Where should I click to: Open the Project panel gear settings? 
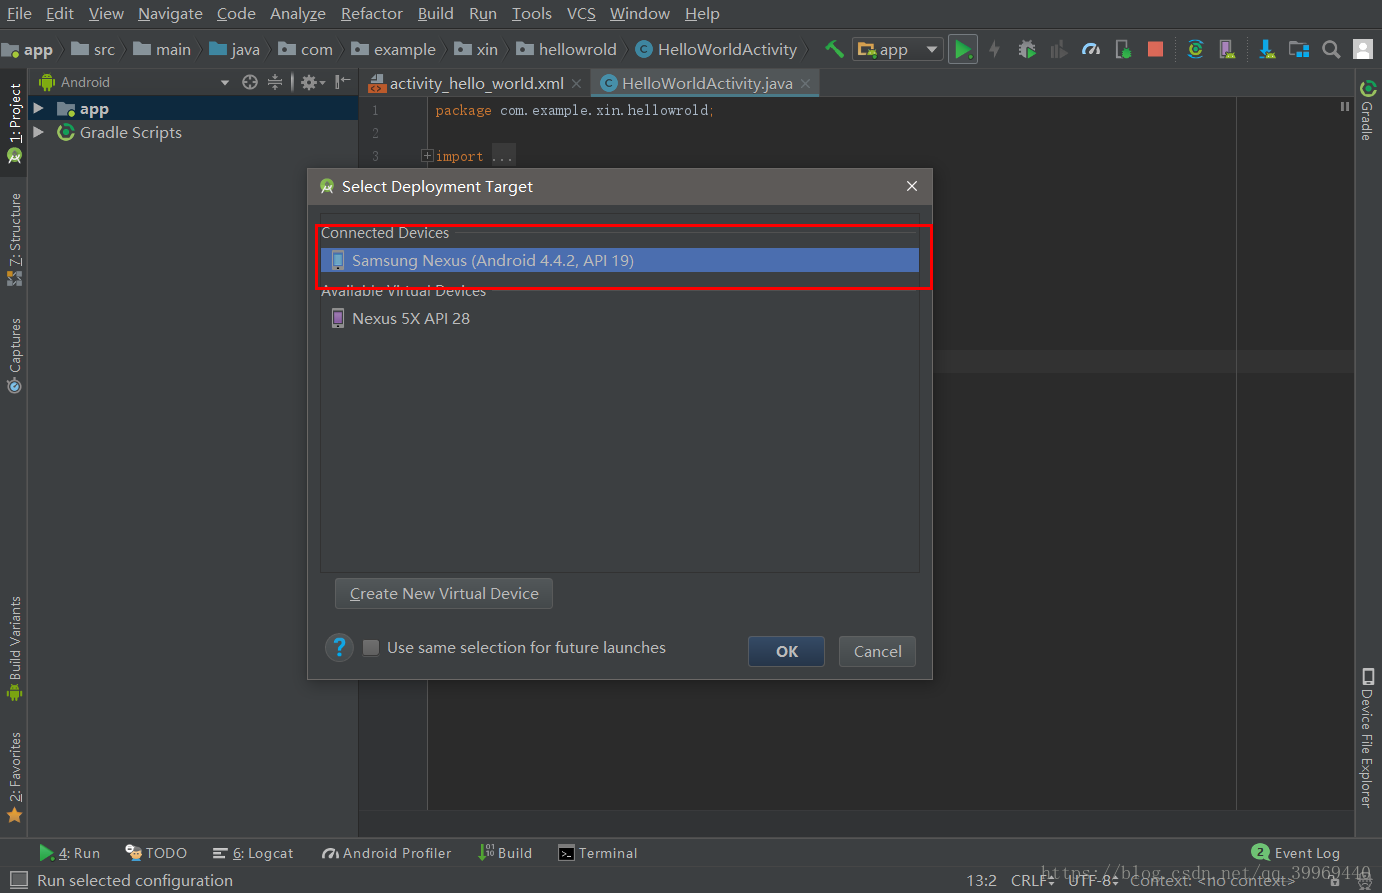click(x=312, y=82)
